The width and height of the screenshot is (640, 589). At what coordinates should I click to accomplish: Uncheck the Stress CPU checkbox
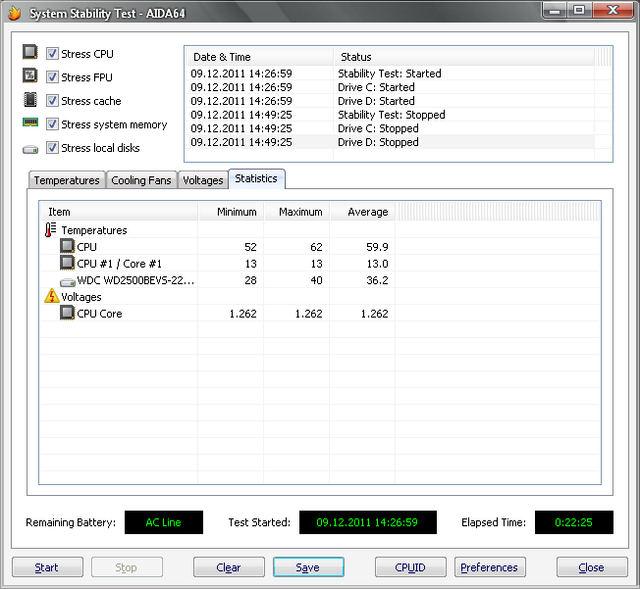point(52,53)
